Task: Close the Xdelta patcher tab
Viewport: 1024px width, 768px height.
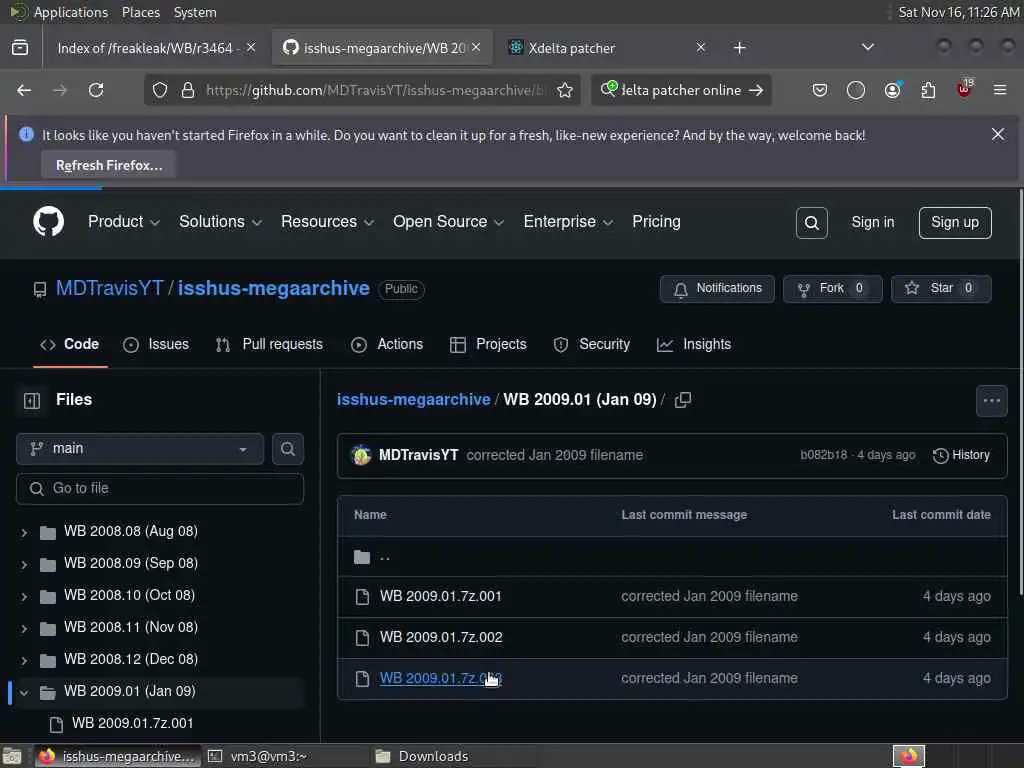Action: pos(700,48)
